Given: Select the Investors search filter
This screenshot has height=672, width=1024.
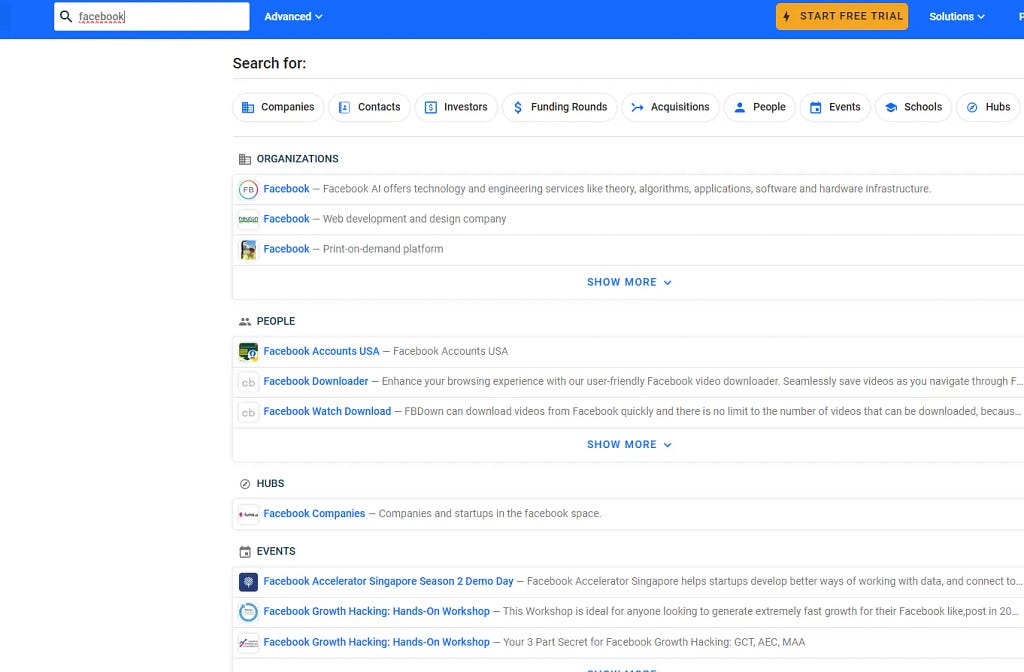Looking at the screenshot, I should tap(456, 107).
